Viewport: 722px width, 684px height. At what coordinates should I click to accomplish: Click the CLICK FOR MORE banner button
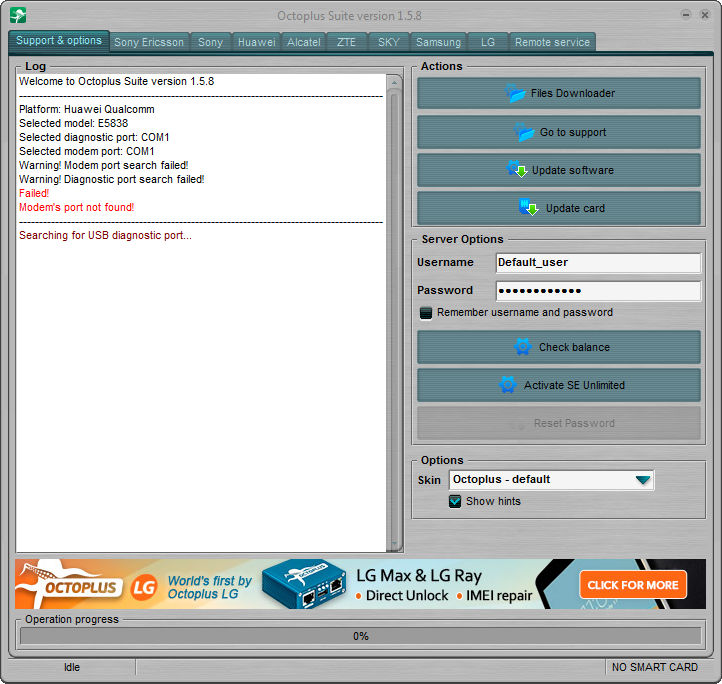[633, 585]
